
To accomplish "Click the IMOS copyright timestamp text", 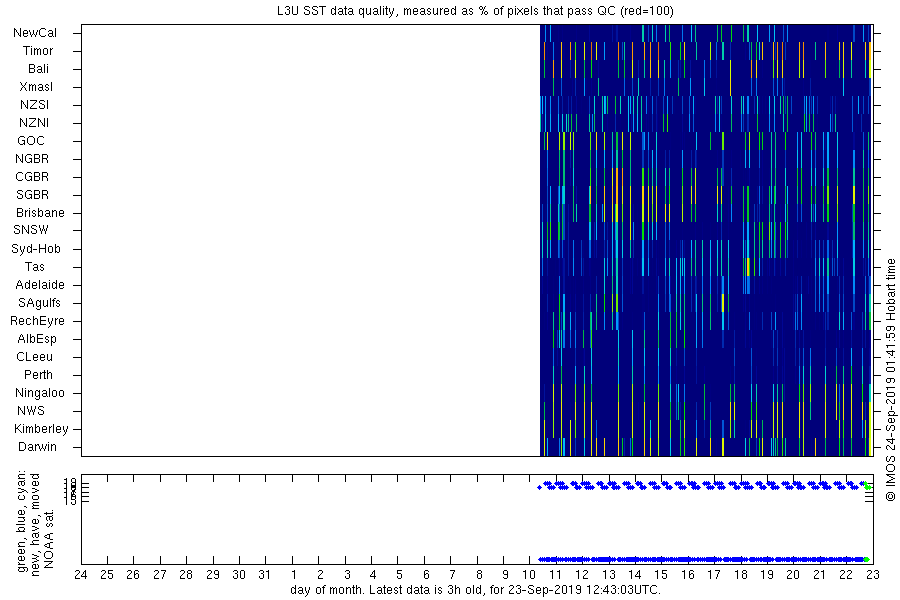I will click(890, 380).
